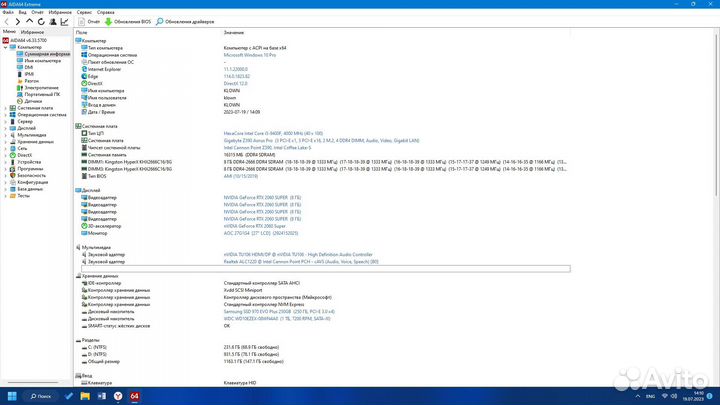Open the Windows Start button

(12, 396)
